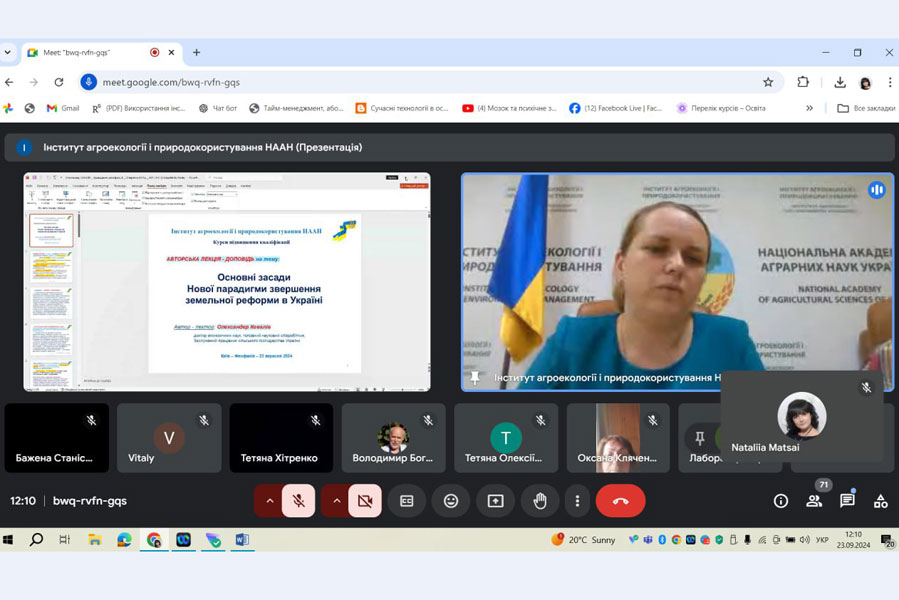This screenshot has width=899, height=600.
Task: Click the weather widget 20°C Sunny
Action: click(x=583, y=540)
